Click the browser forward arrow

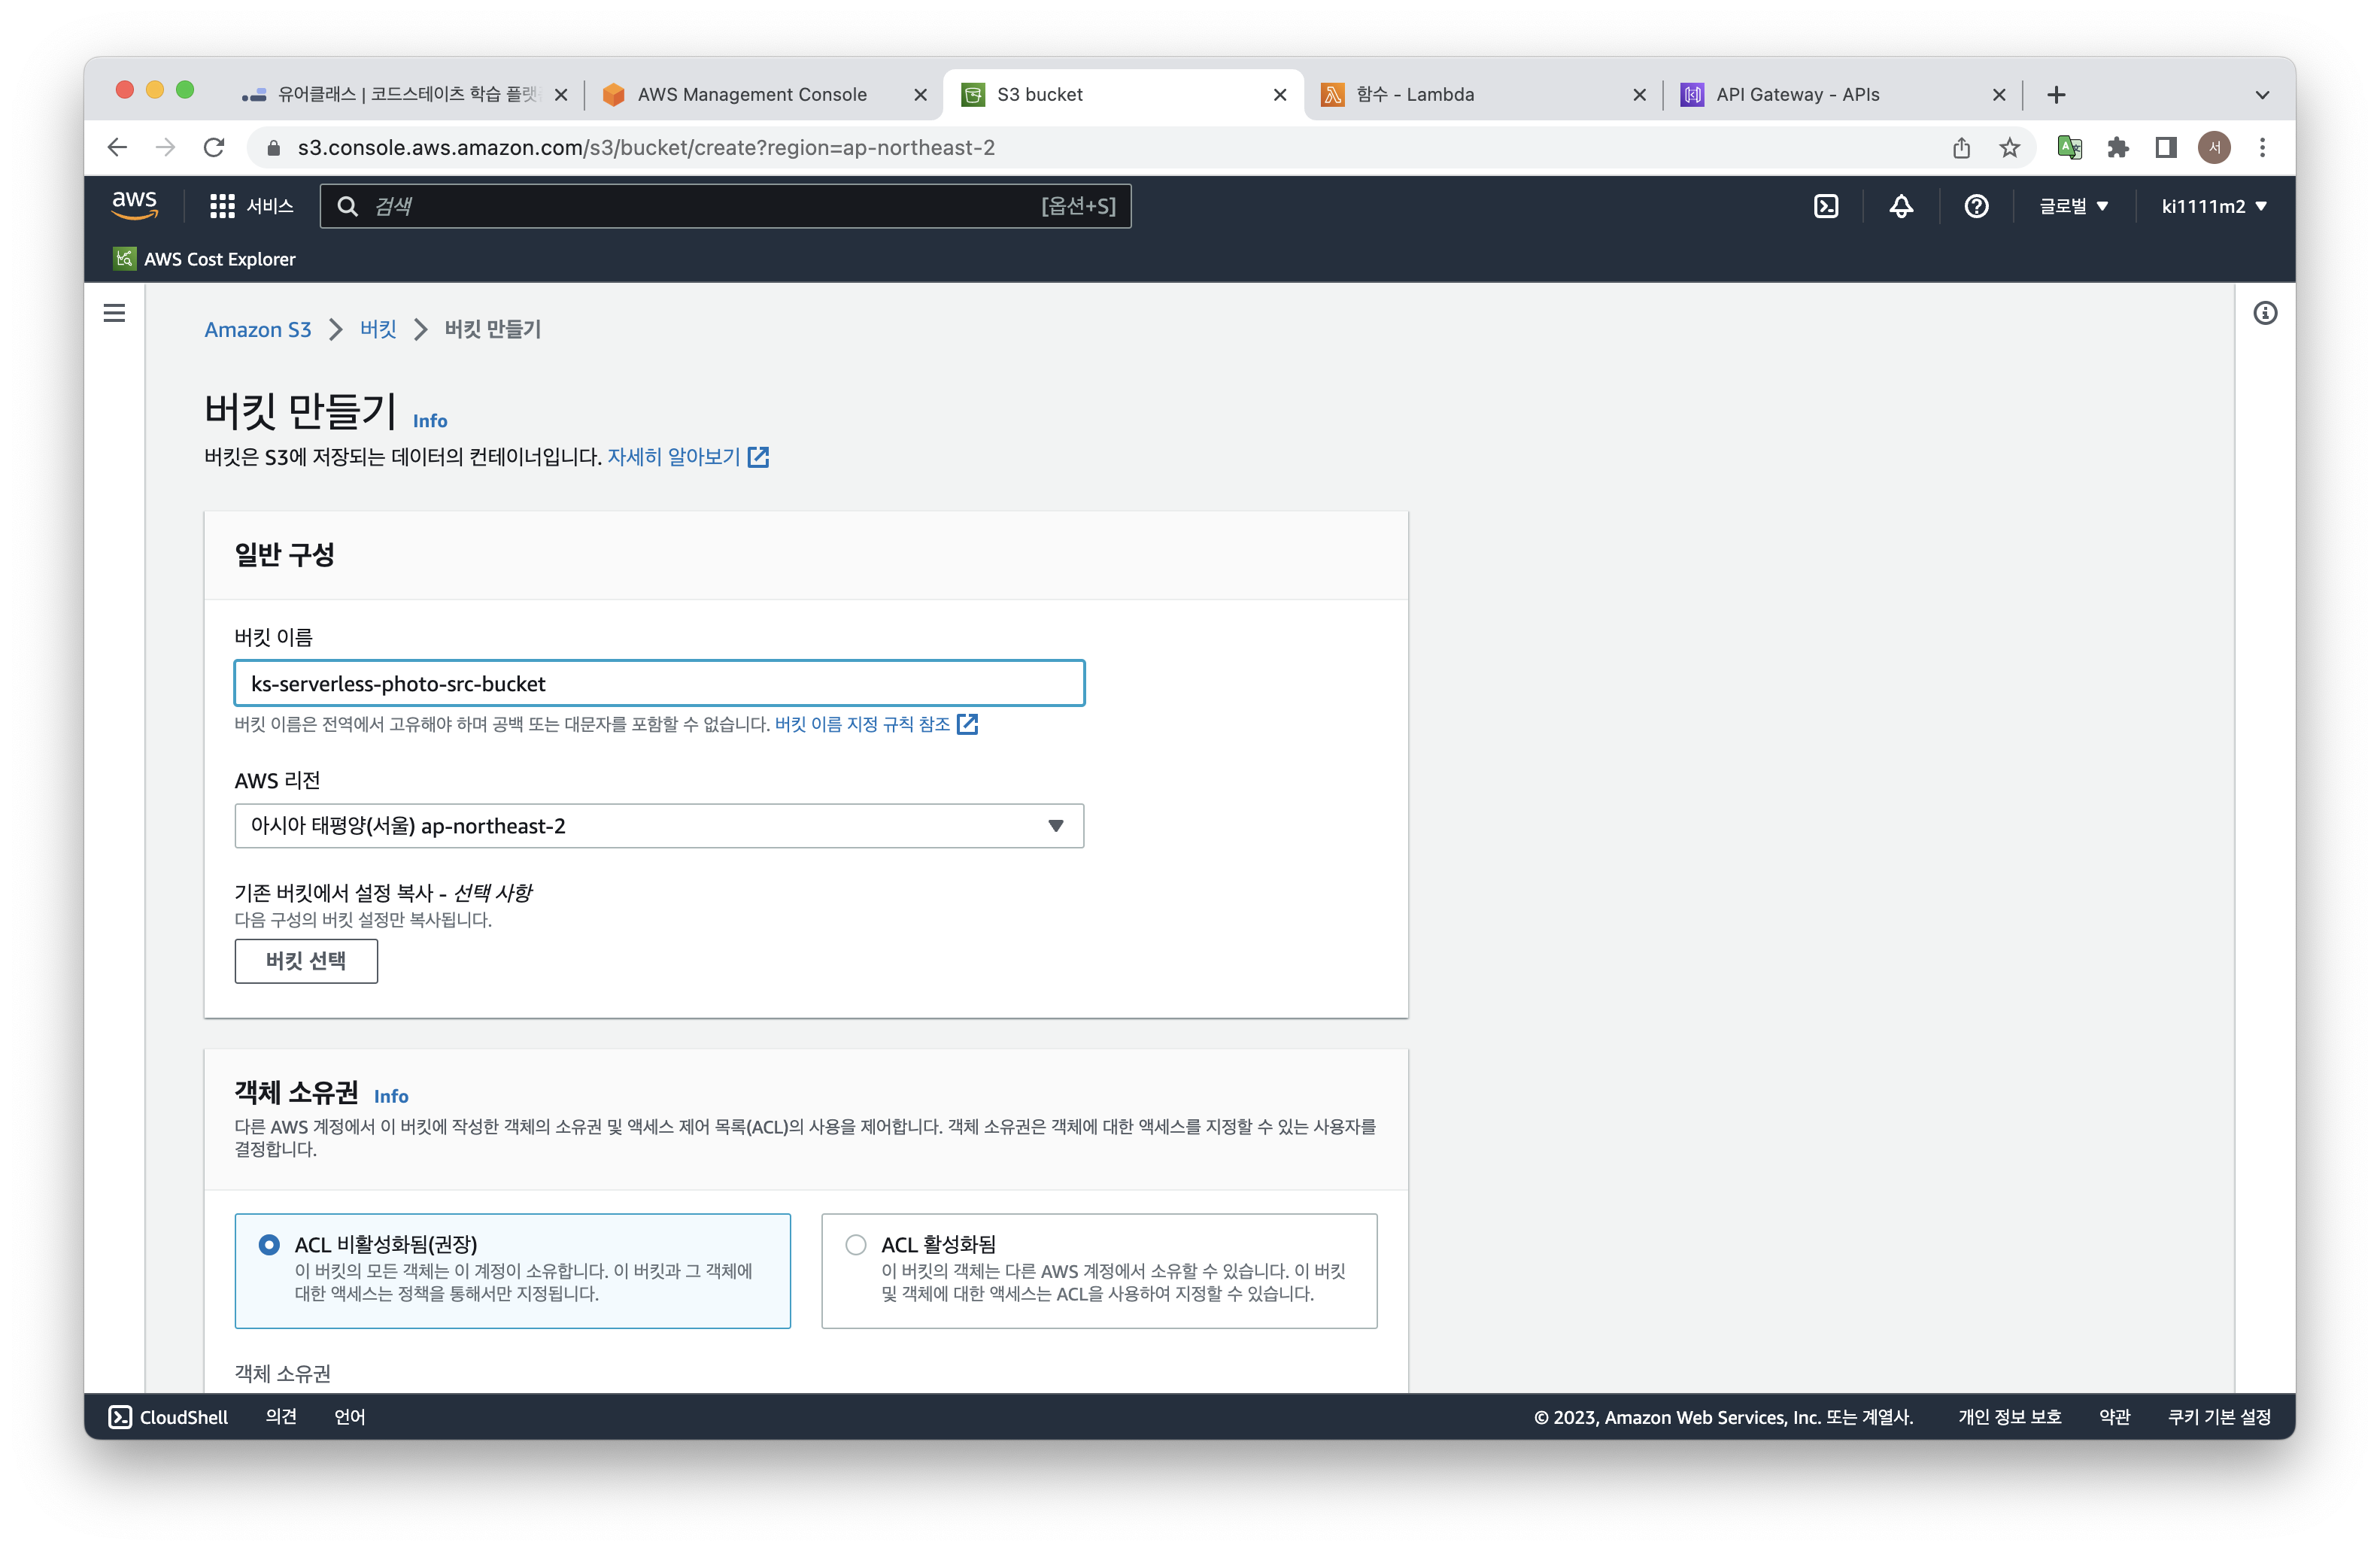pos(166,148)
